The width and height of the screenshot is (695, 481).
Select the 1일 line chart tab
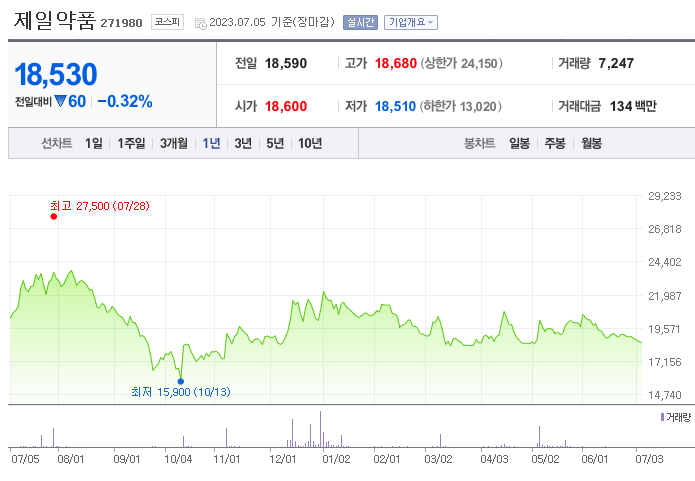click(94, 143)
